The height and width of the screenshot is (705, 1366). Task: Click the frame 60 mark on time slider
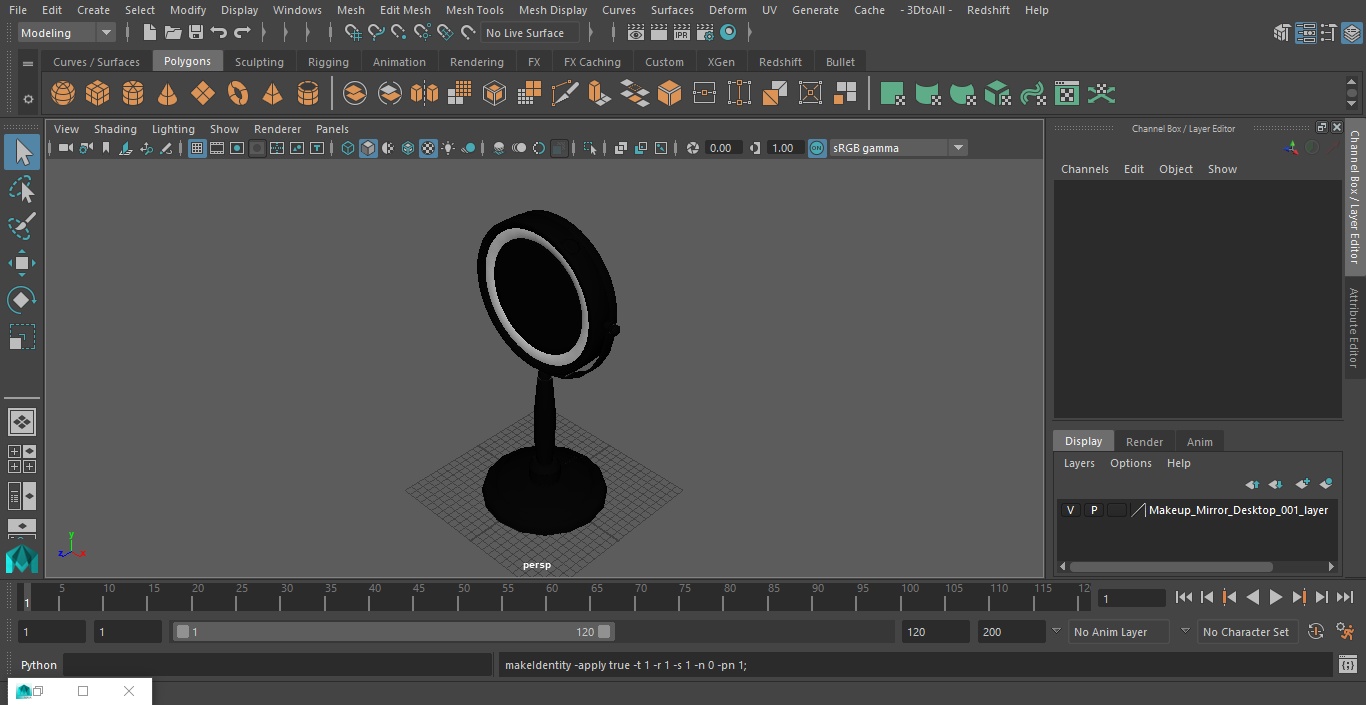552,597
